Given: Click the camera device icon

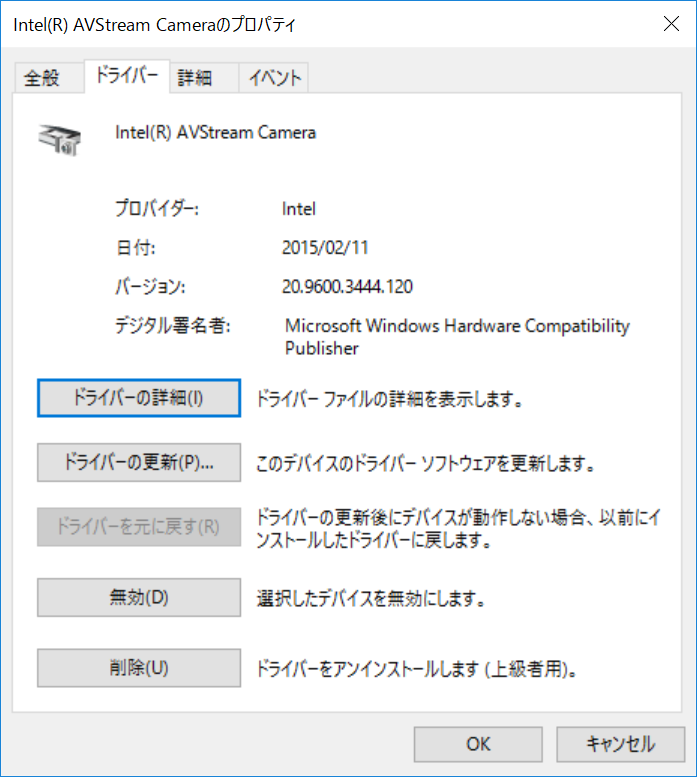Looking at the screenshot, I should (x=59, y=140).
